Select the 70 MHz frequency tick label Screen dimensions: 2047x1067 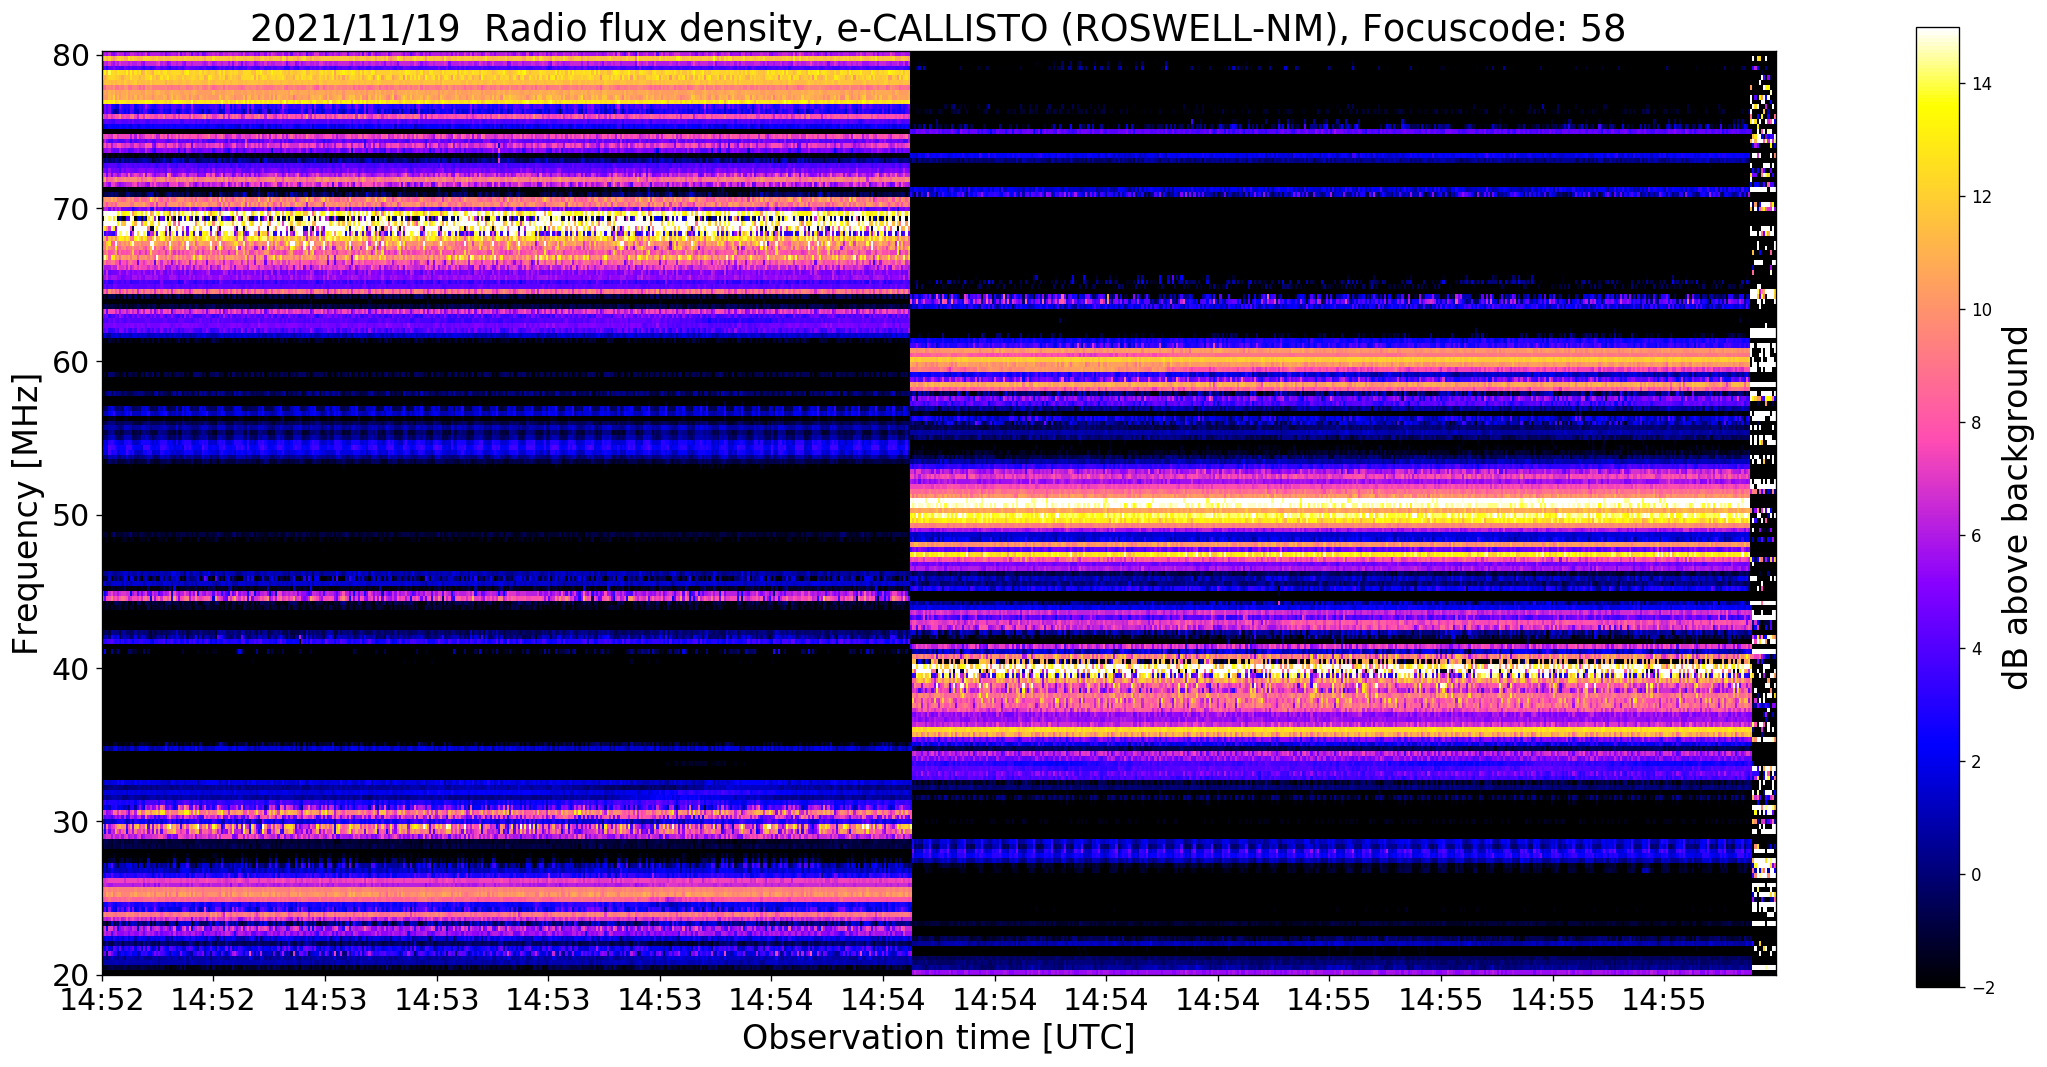click(70, 208)
